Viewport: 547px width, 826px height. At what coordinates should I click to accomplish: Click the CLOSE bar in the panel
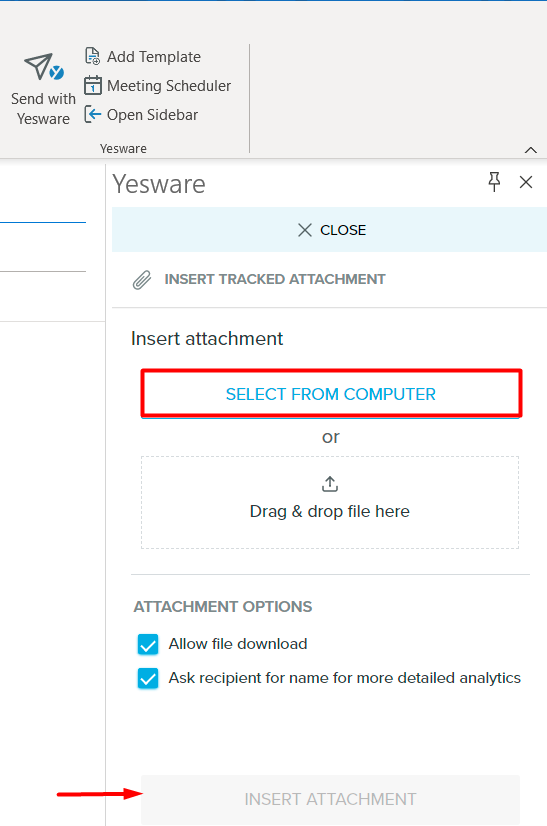point(329,230)
